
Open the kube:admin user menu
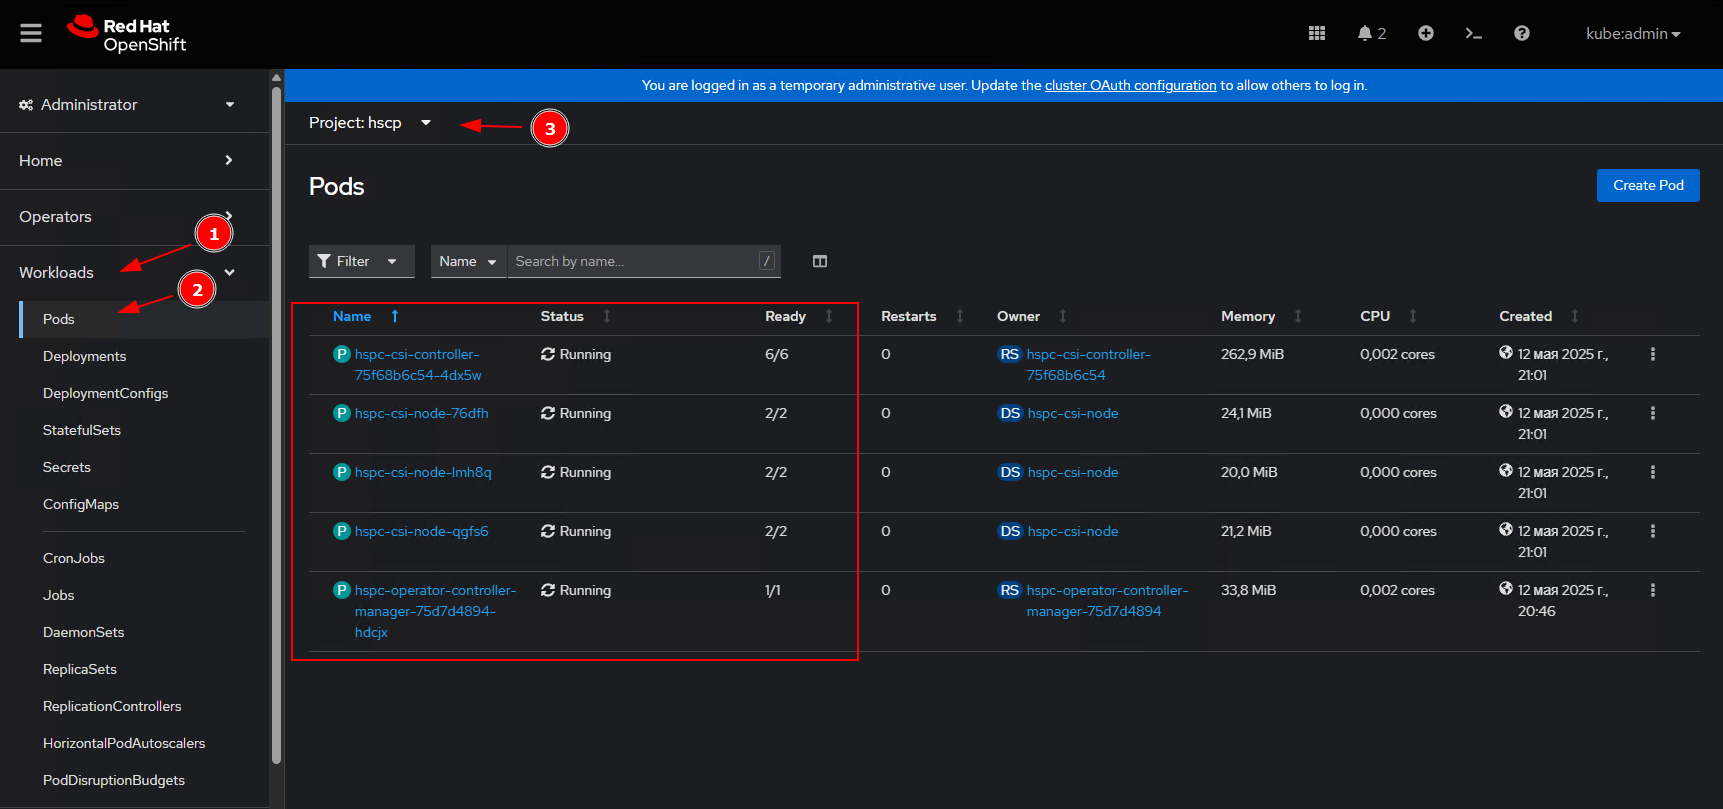coord(1633,33)
